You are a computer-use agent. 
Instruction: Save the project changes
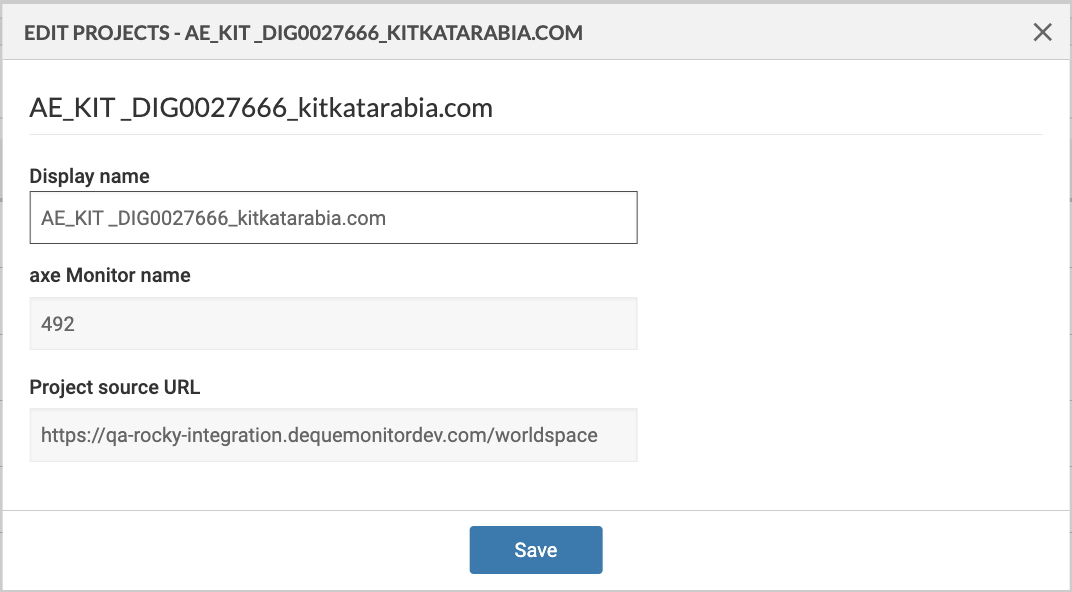pos(535,550)
